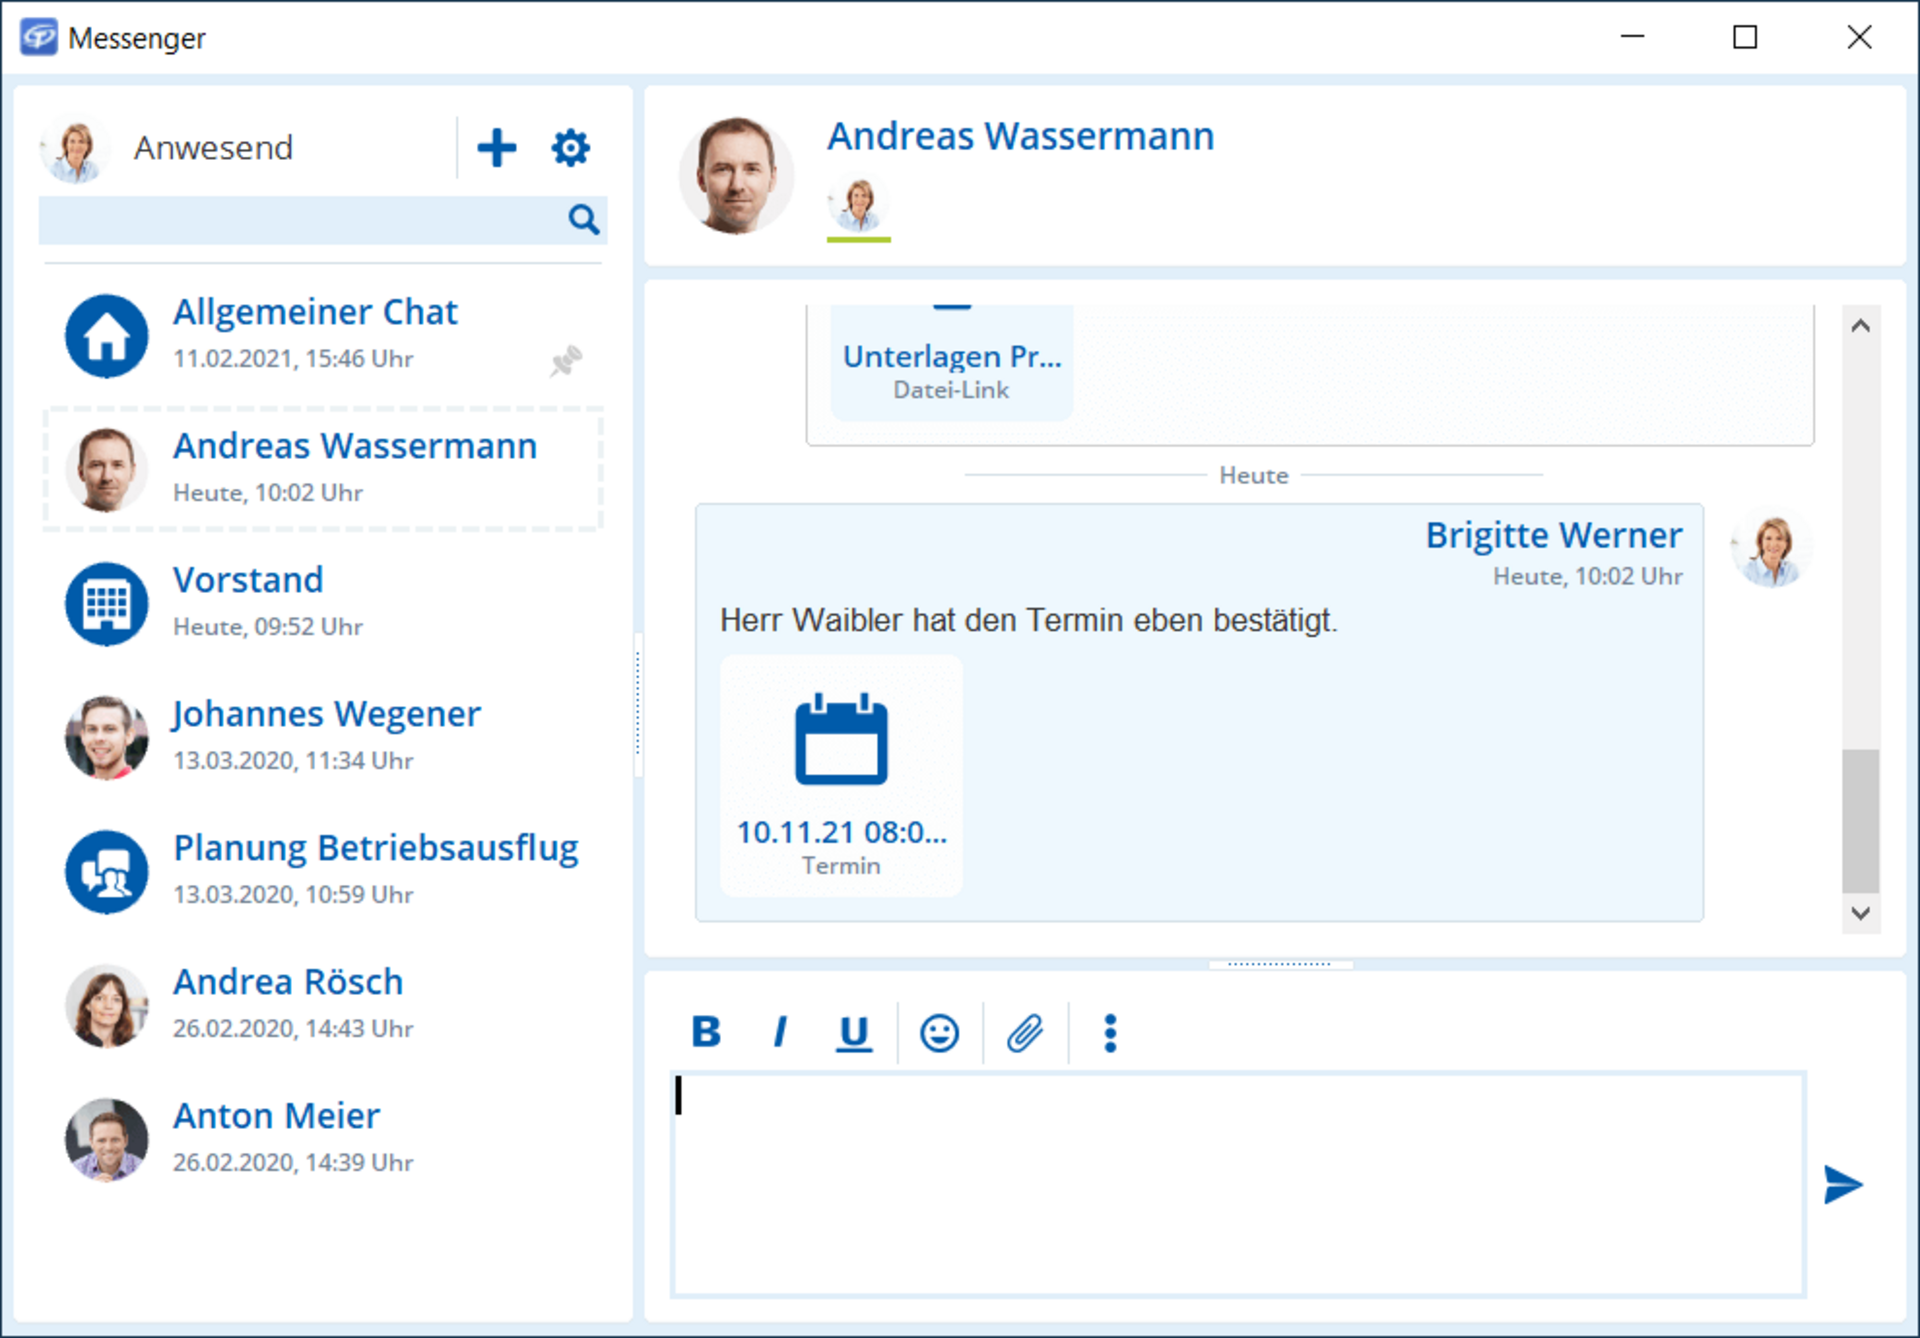Click into the message text field
1920x1338 pixels.
click(1238, 1185)
